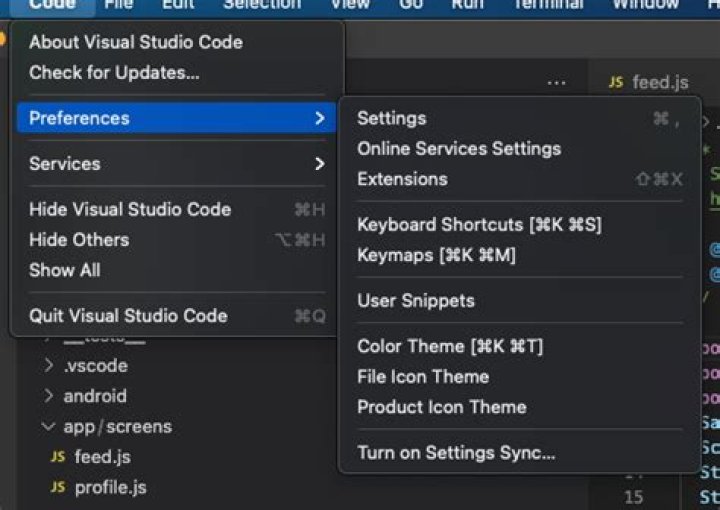Open User Snippets
The image size is (720, 510).
[x=520, y=301]
